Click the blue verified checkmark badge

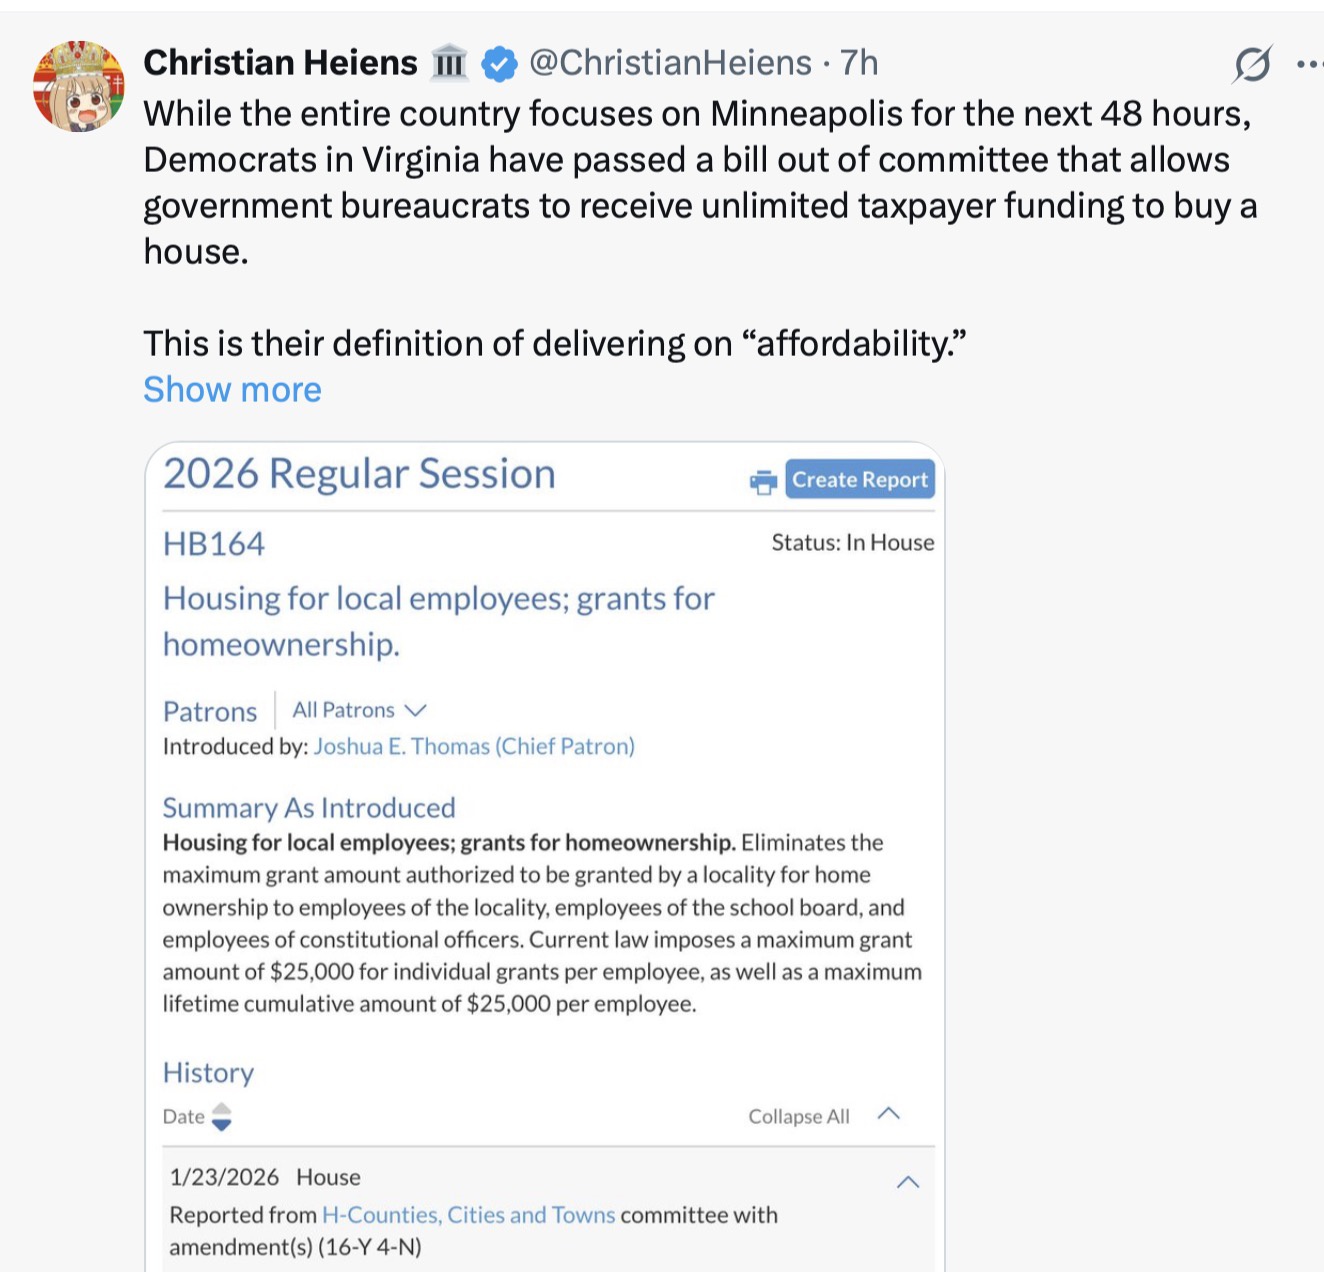[x=499, y=64]
